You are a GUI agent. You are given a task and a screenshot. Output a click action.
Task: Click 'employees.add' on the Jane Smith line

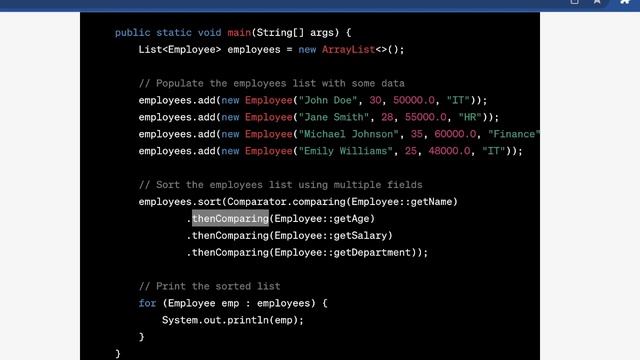(x=177, y=117)
